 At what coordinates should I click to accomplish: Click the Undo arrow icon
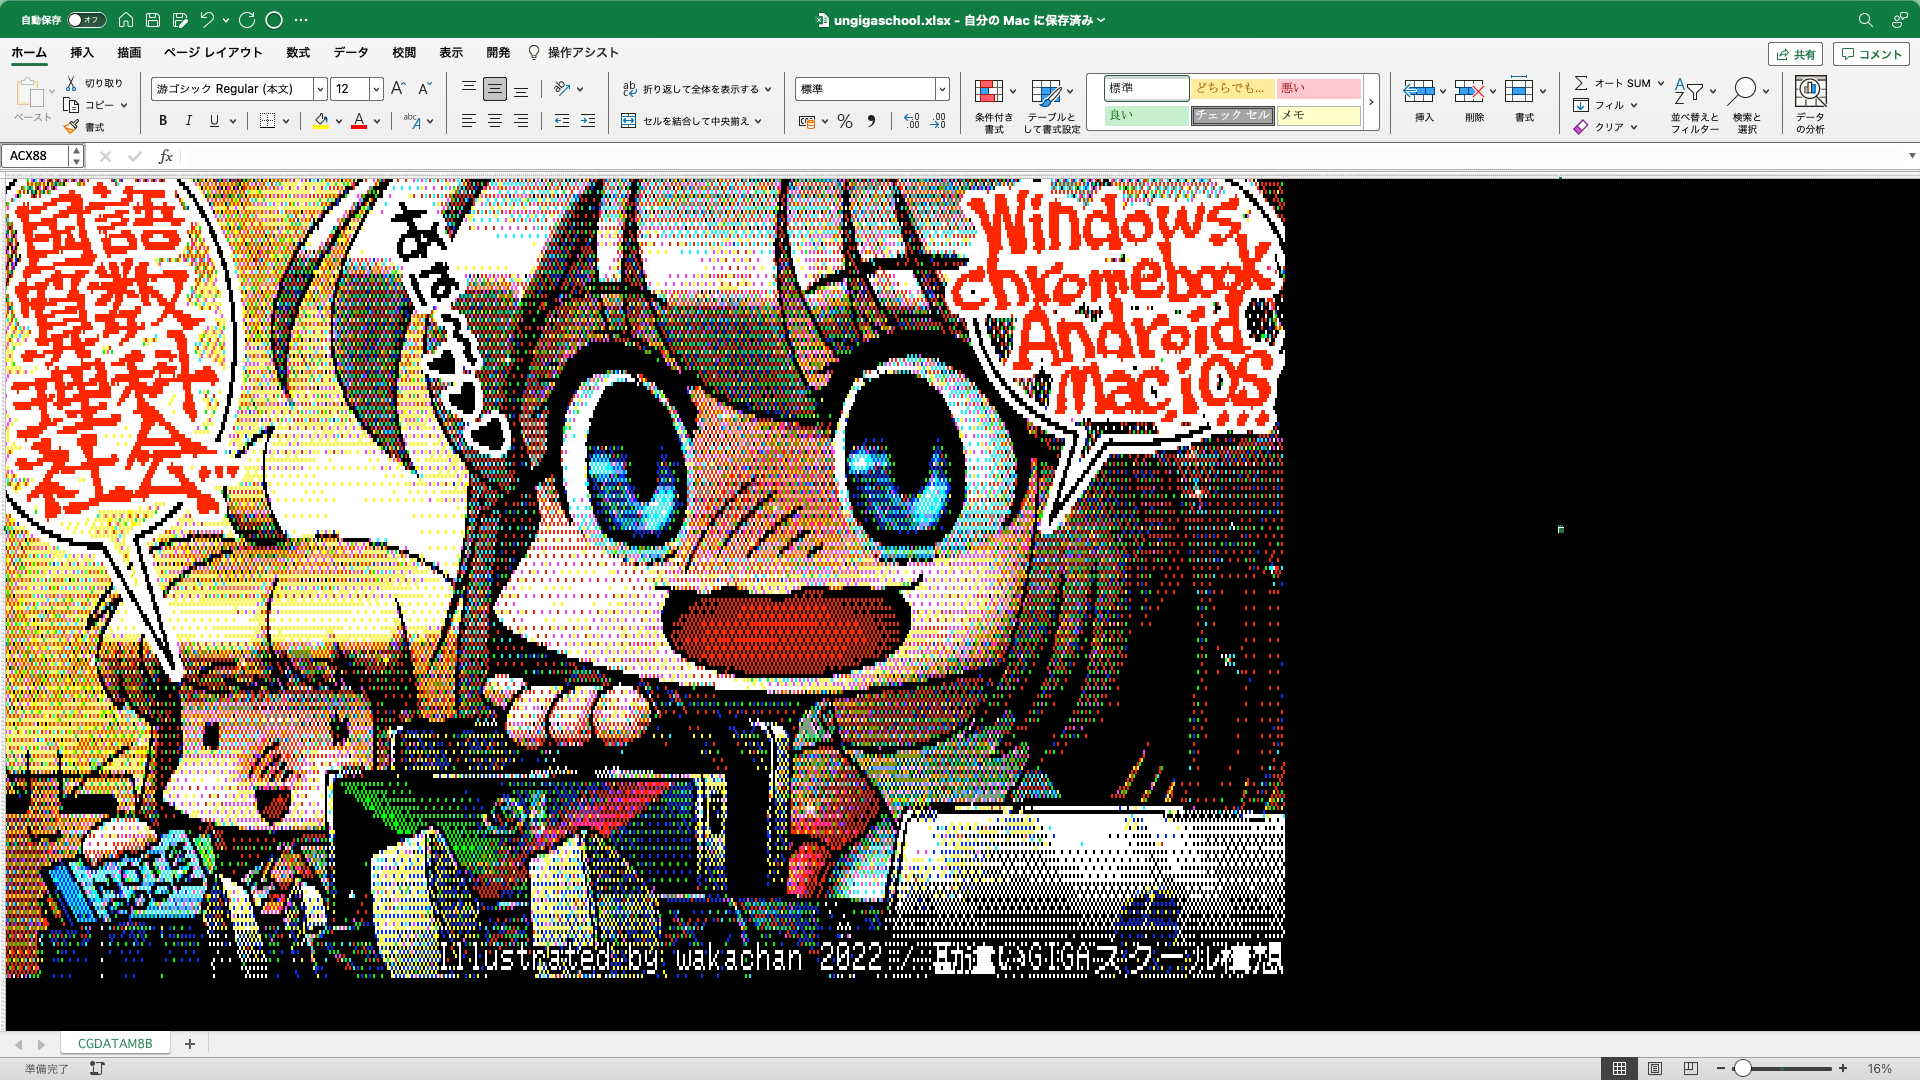[207, 20]
